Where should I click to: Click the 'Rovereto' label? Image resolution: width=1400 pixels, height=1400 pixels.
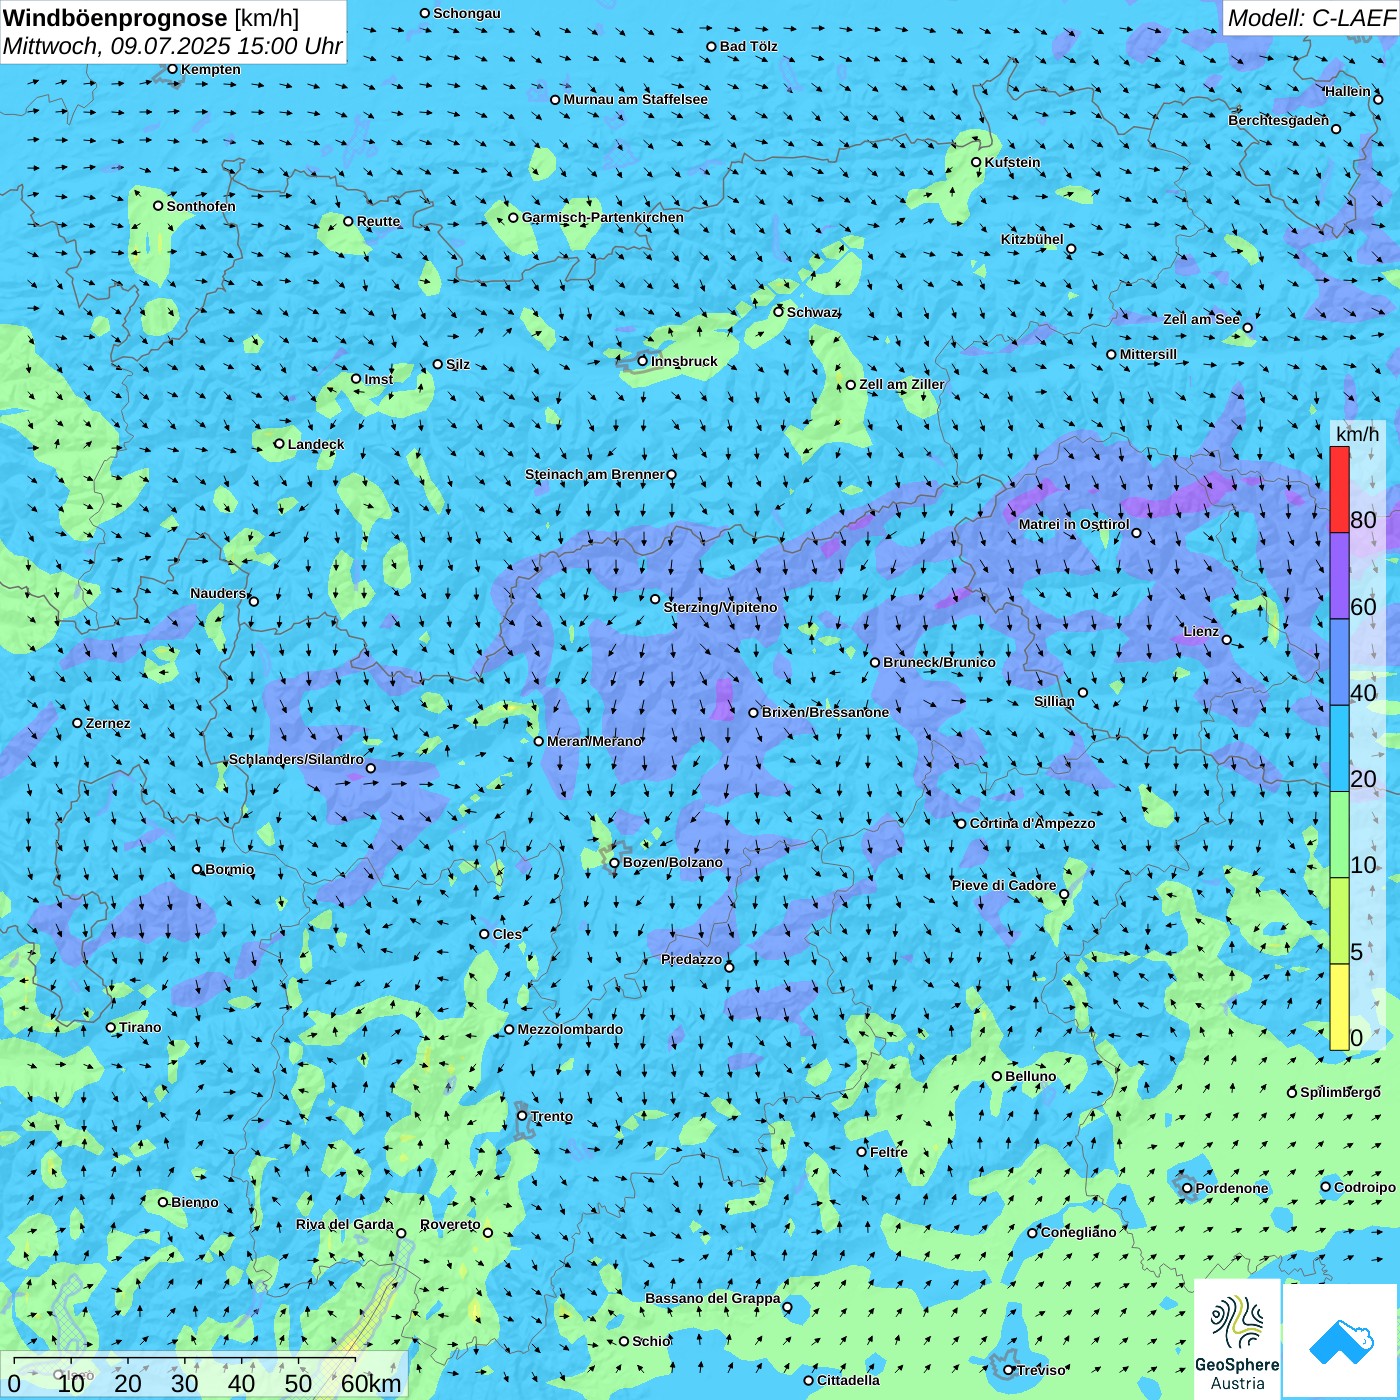(450, 1224)
